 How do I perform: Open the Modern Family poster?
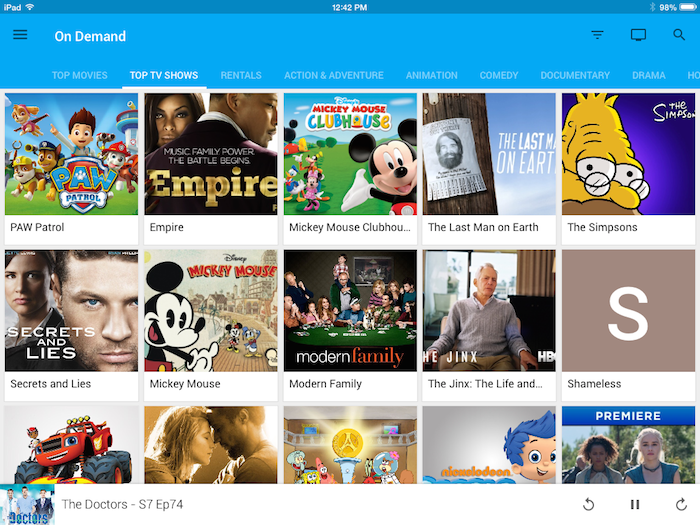pos(350,311)
